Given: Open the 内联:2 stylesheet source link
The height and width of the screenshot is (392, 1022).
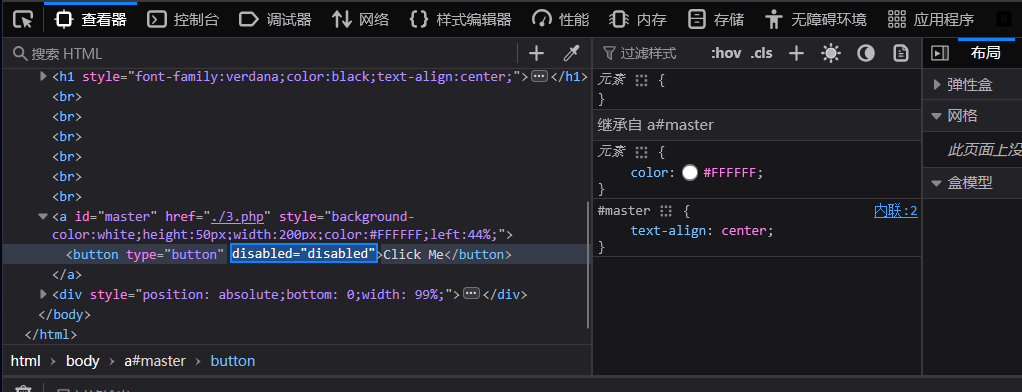Looking at the screenshot, I should pyautogui.click(x=896, y=211).
